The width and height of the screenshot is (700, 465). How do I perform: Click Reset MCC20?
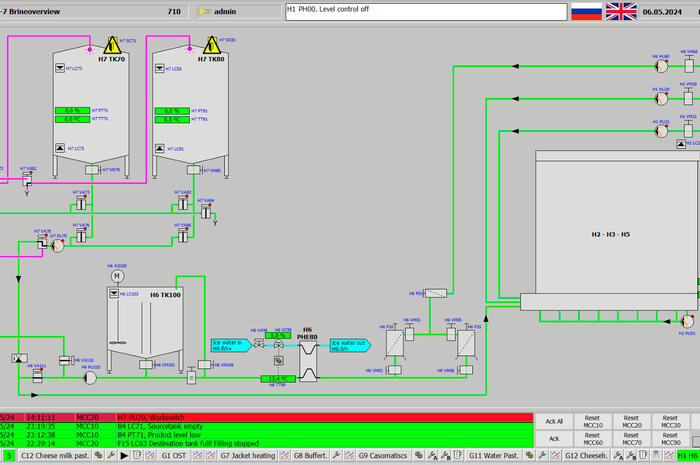click(631, 421)
